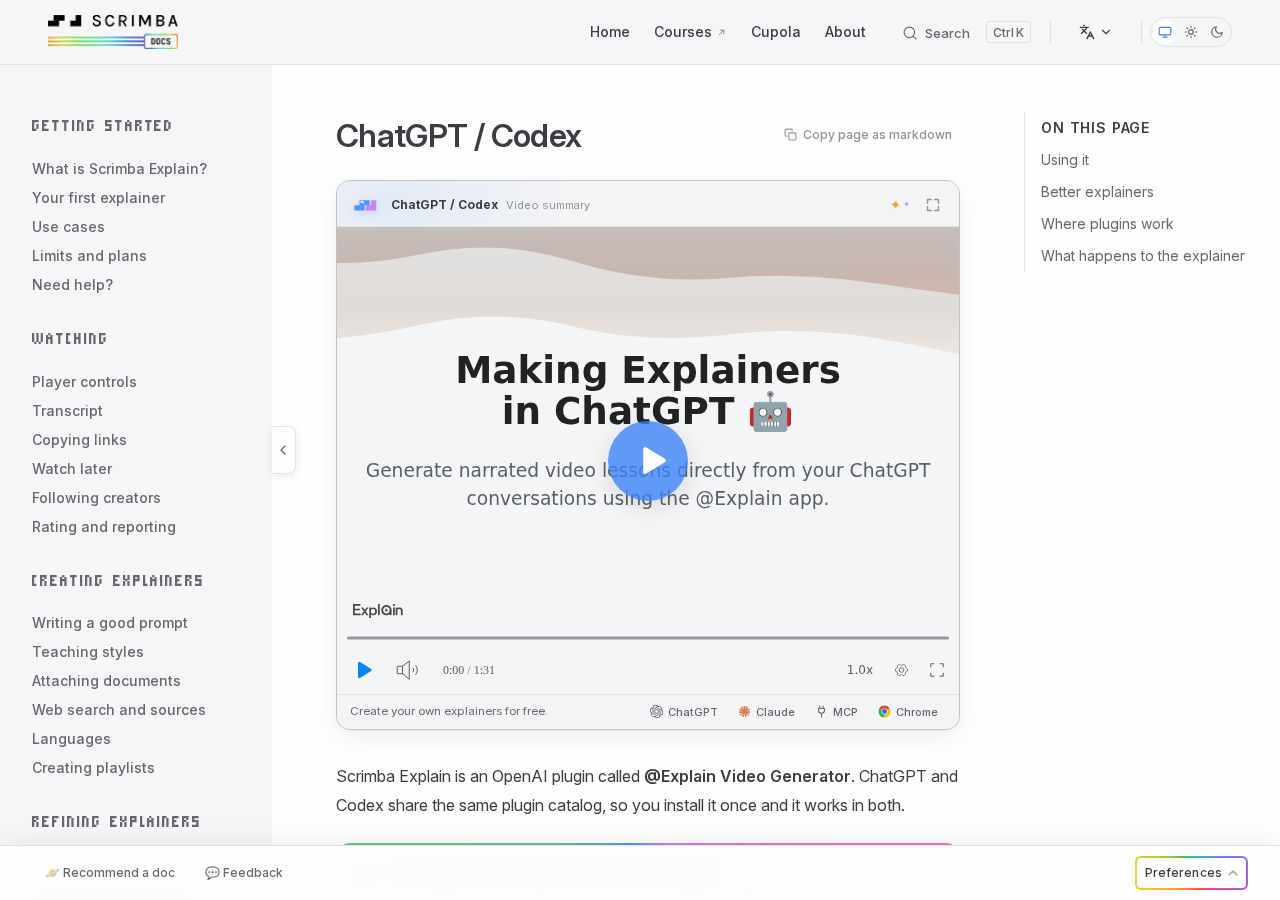Switch to dark theme
The width and height of the screenshot is (1280, 900).
click(1217, 32)
